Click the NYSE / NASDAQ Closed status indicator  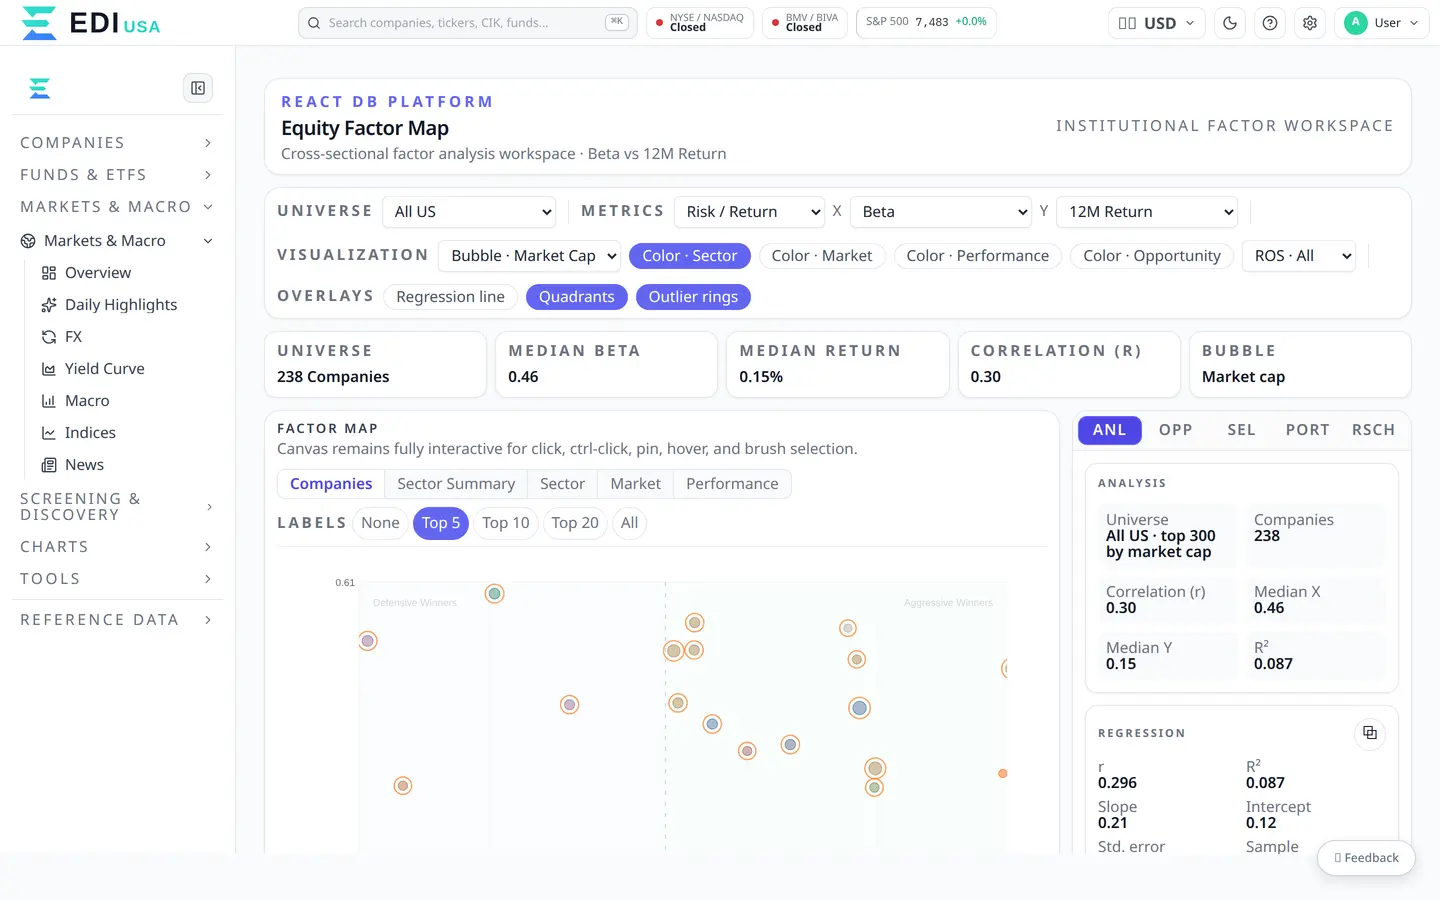pos(700,23)
